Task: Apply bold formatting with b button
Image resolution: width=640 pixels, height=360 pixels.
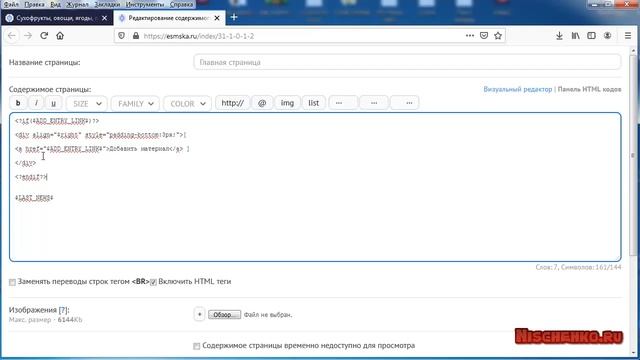Action: tap(18, 103)
